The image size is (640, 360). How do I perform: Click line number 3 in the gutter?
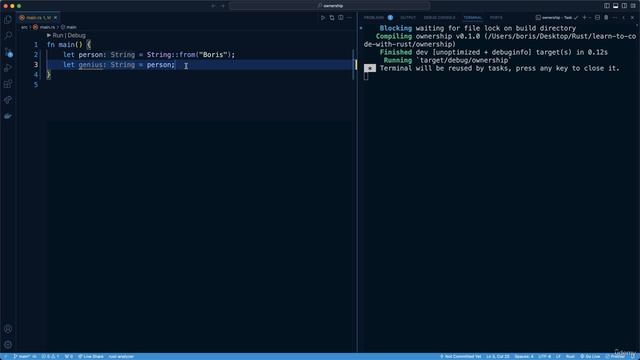(x=36, y=64)
